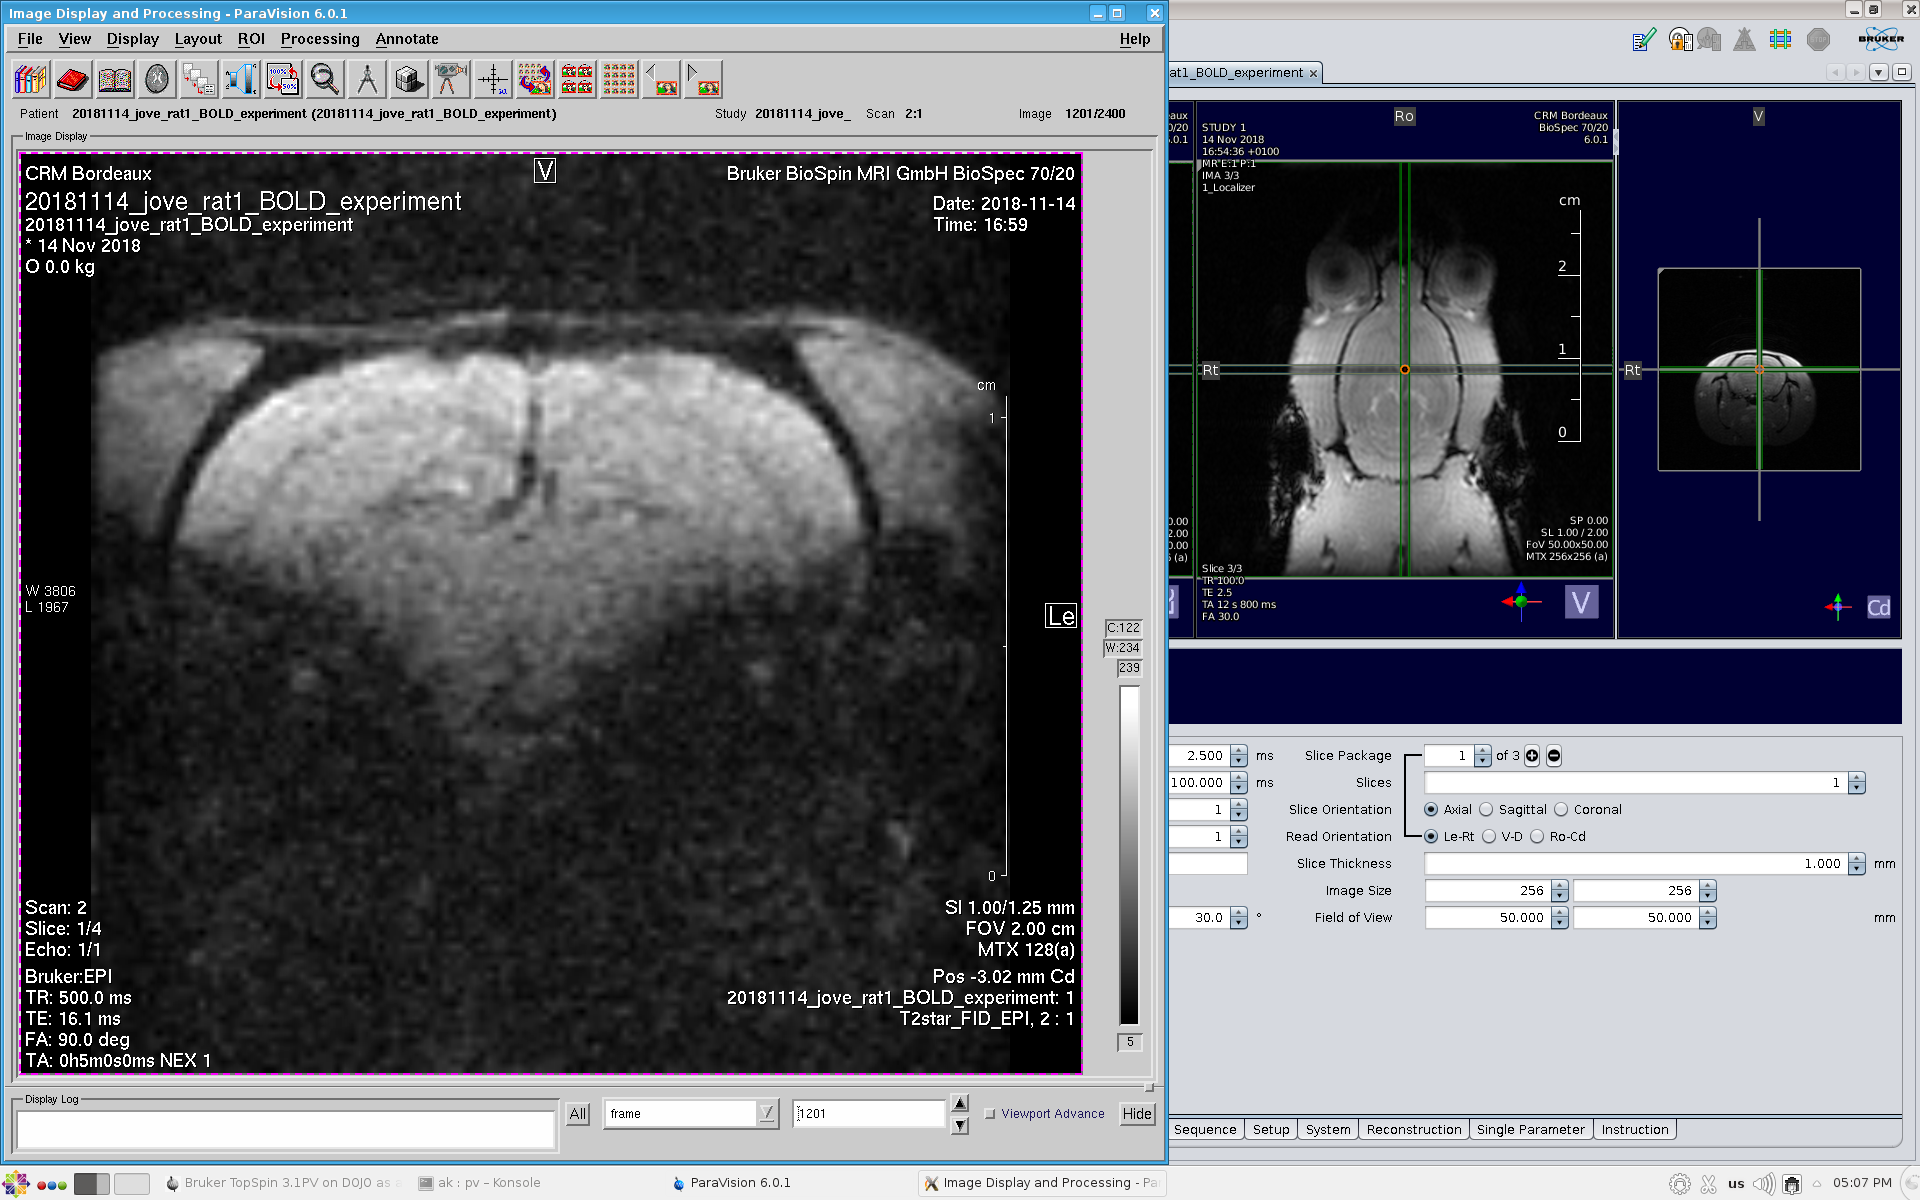
Task: Choose V-D read orientation
Action: coord(1490,837)
